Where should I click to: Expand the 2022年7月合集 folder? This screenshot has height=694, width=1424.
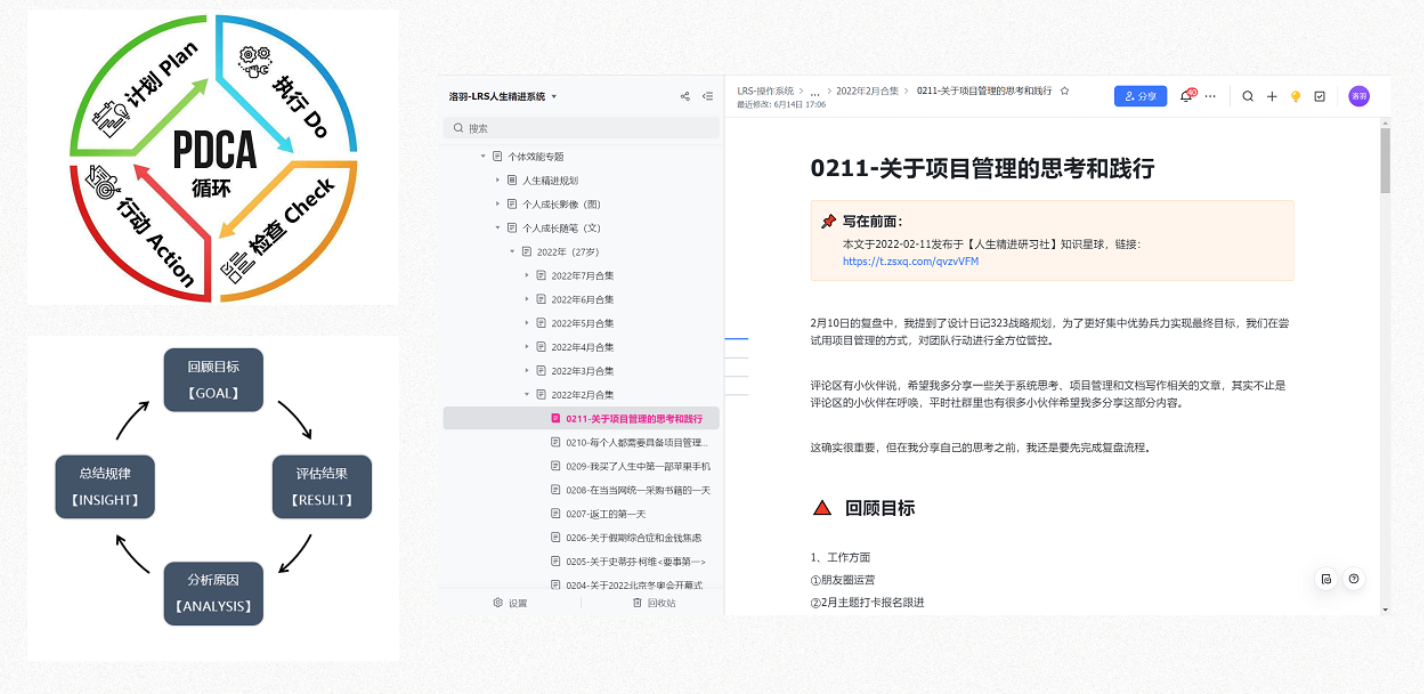[x=527, y=276]
